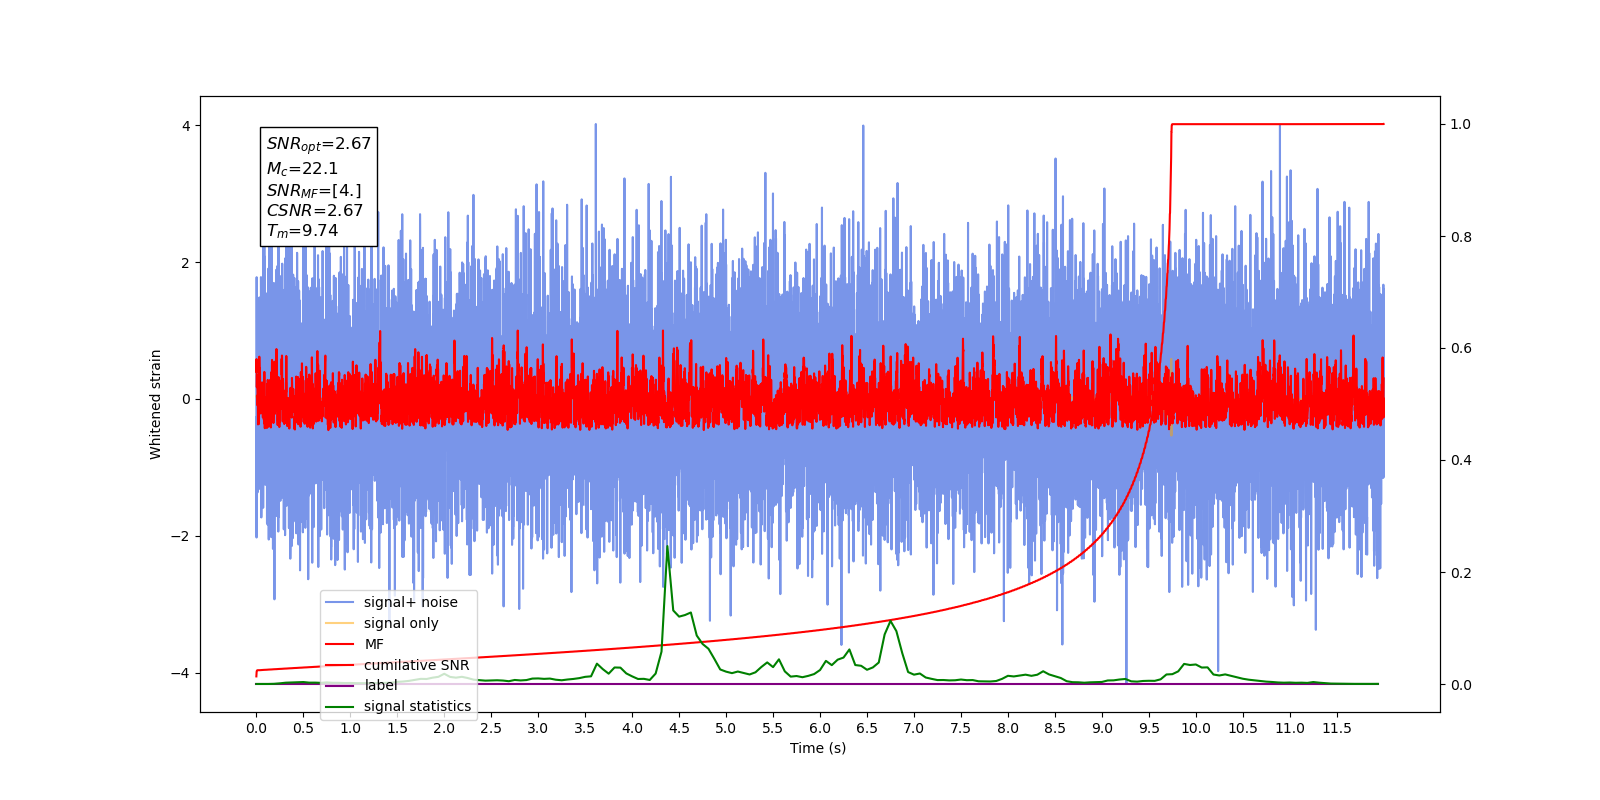The image size is (1600, 800).
Task: Click the x-axis tick label 9.5
Action: coord(1149,728)
